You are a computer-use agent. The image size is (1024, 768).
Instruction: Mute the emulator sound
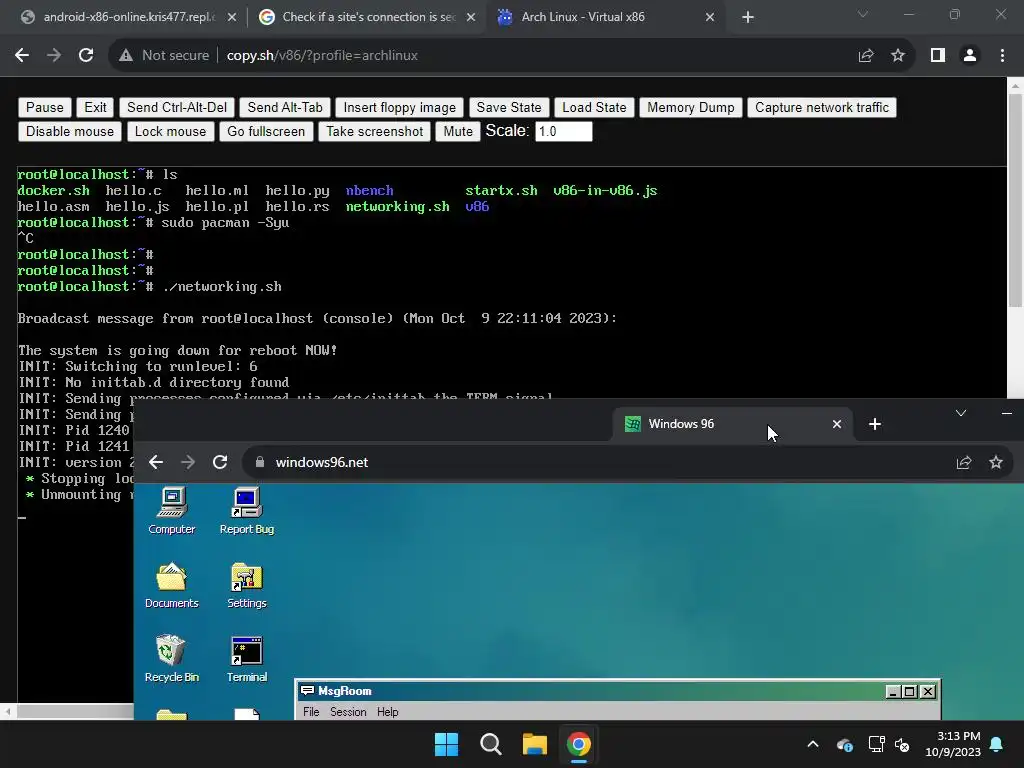458,131
